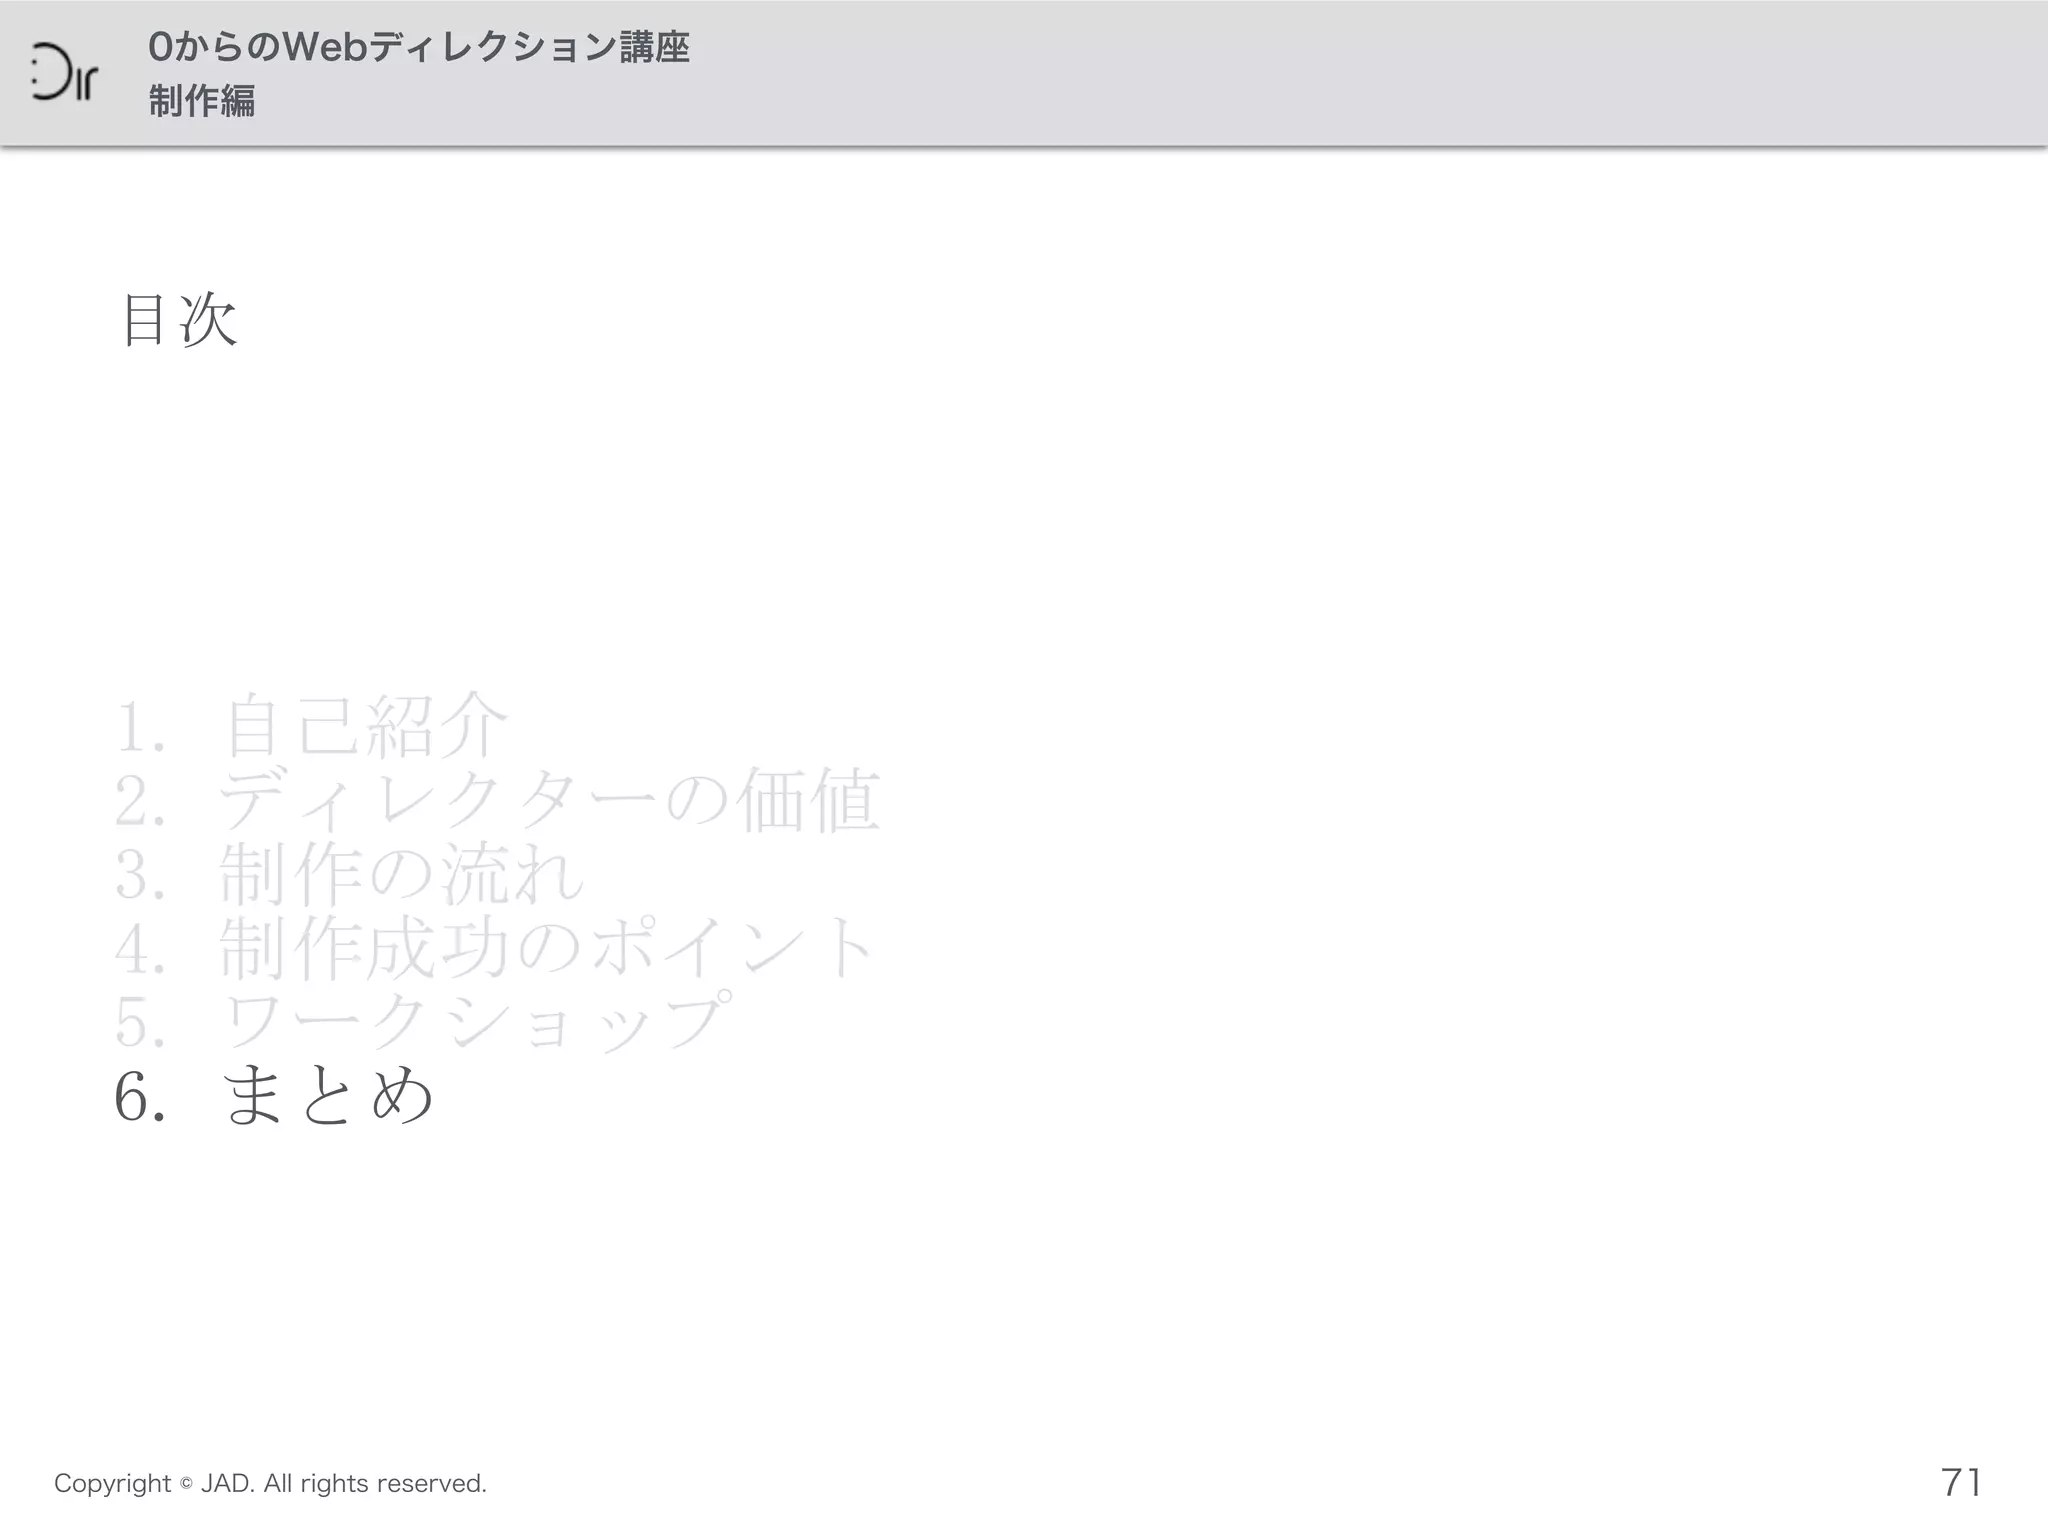Select agenda item 1. 自己紹介

click(x=312, y=726)
